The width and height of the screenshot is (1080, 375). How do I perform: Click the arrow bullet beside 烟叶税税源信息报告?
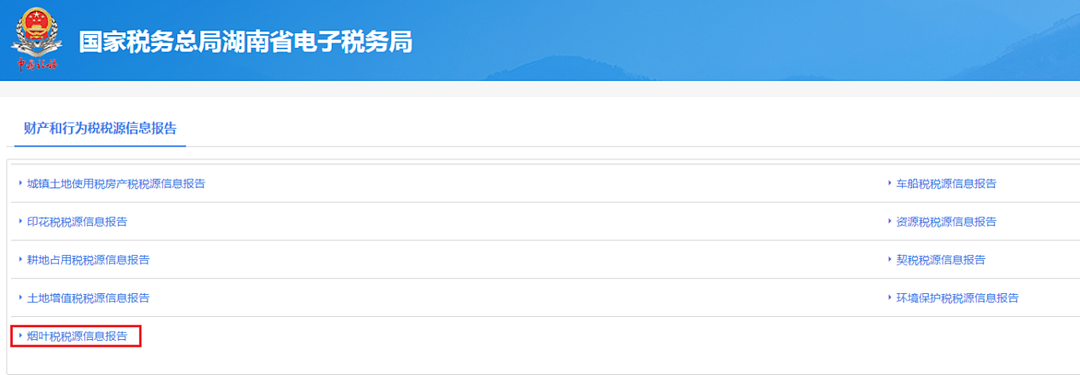pyautogui.click(x=21, y=336)
